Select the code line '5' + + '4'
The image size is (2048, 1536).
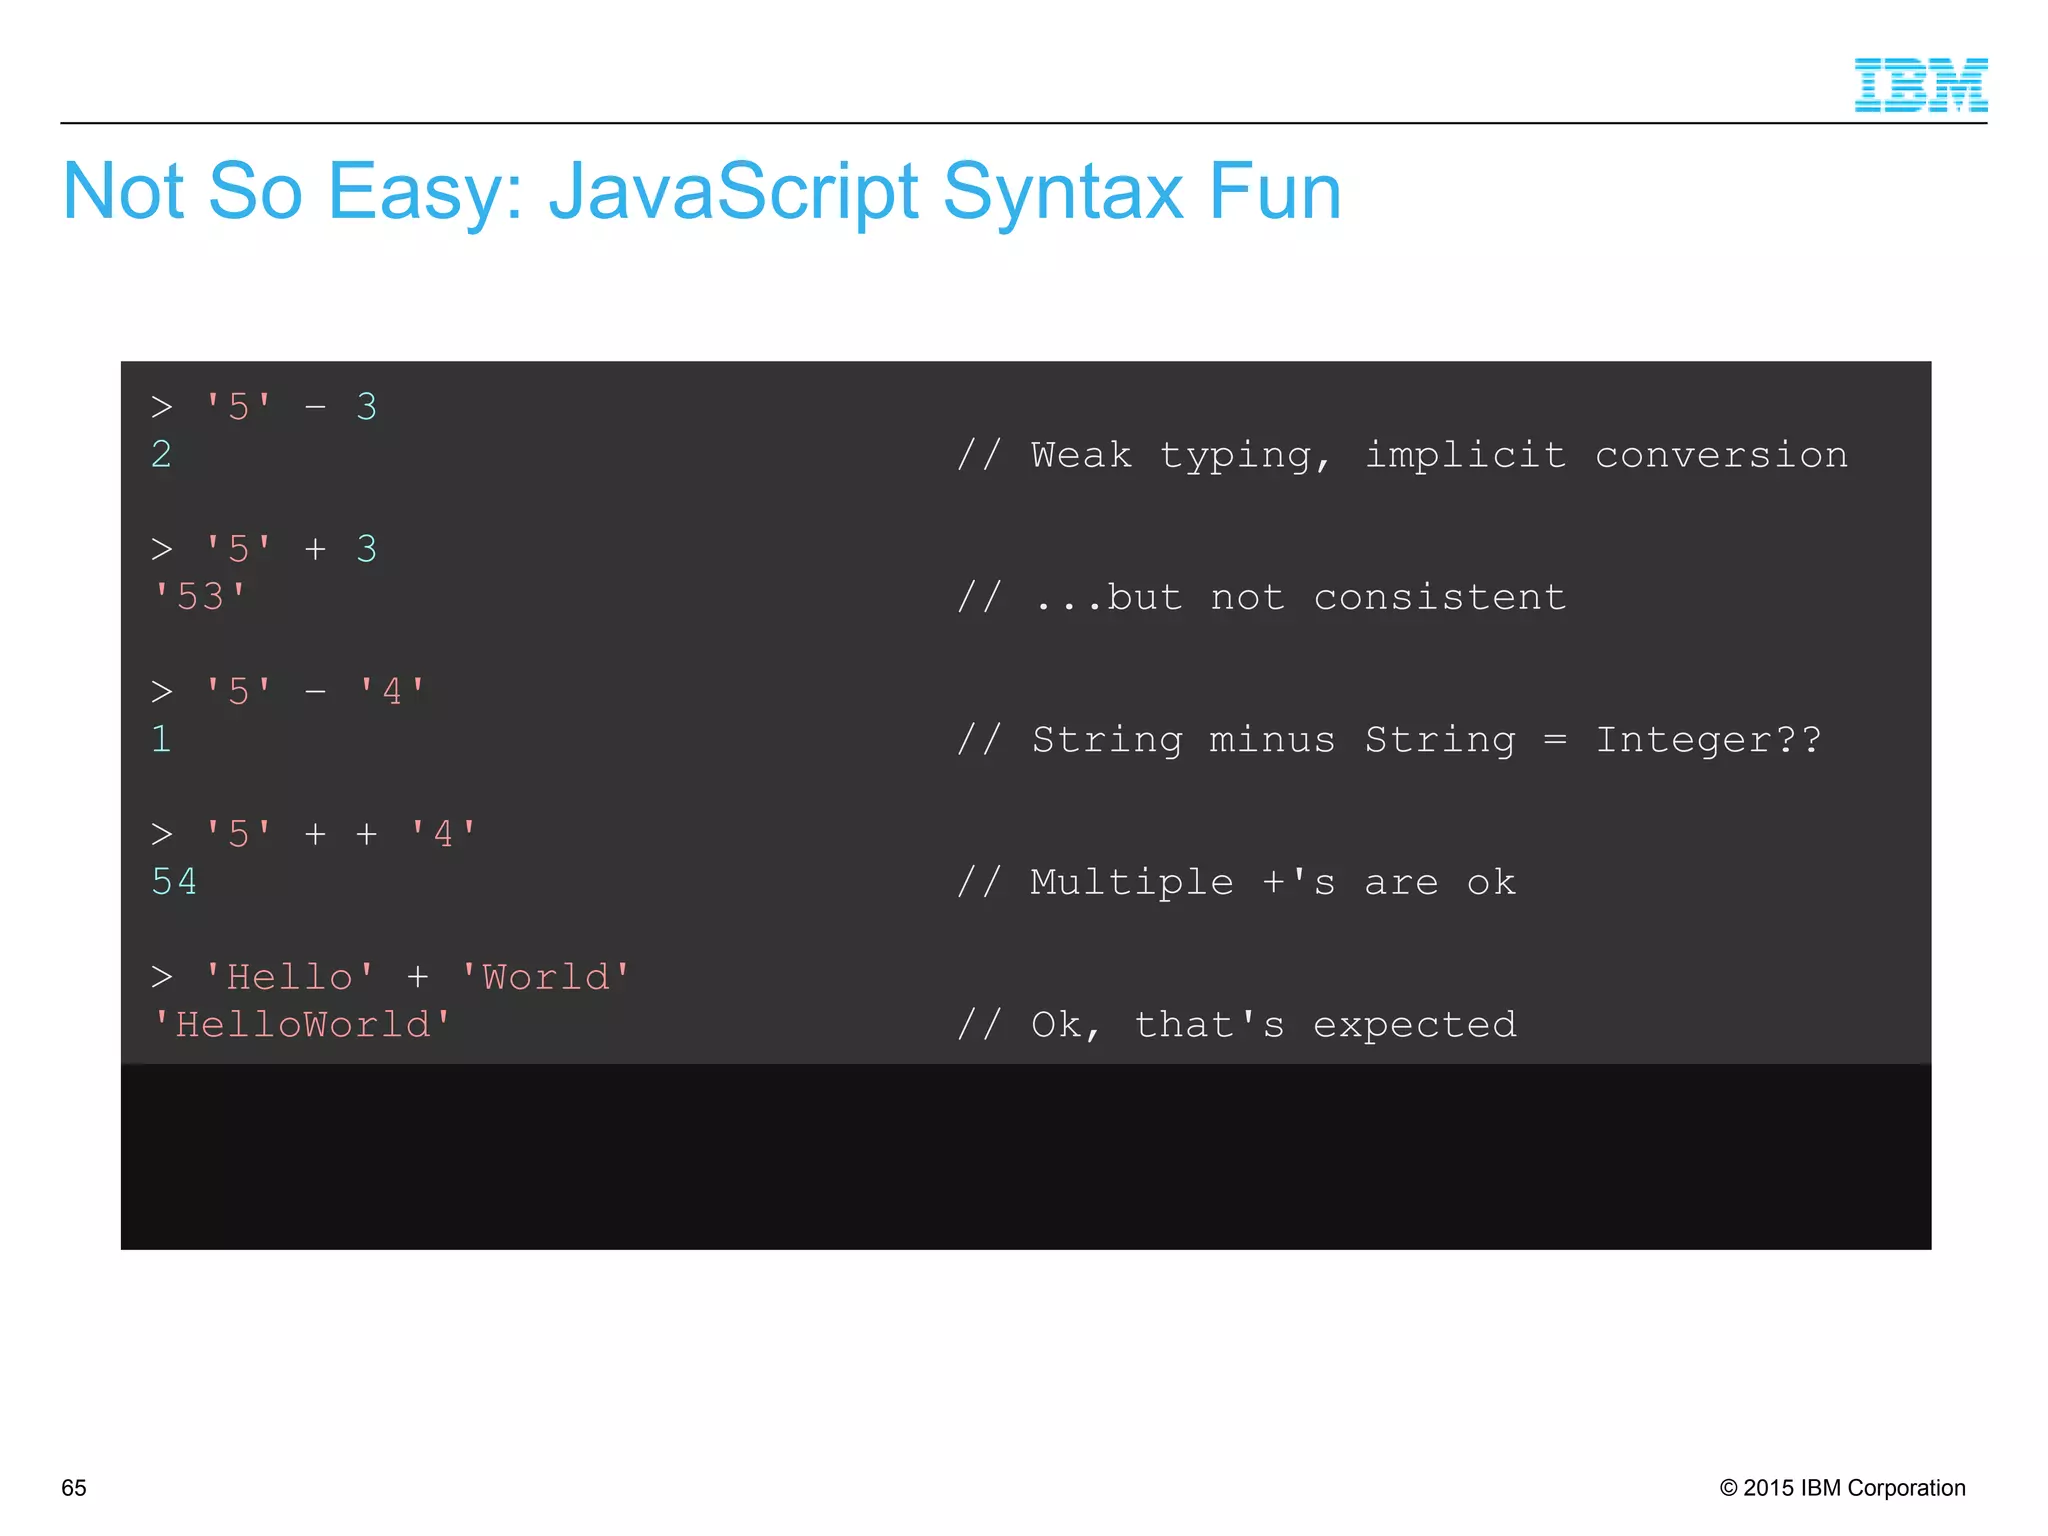click(x=314, y=834)
